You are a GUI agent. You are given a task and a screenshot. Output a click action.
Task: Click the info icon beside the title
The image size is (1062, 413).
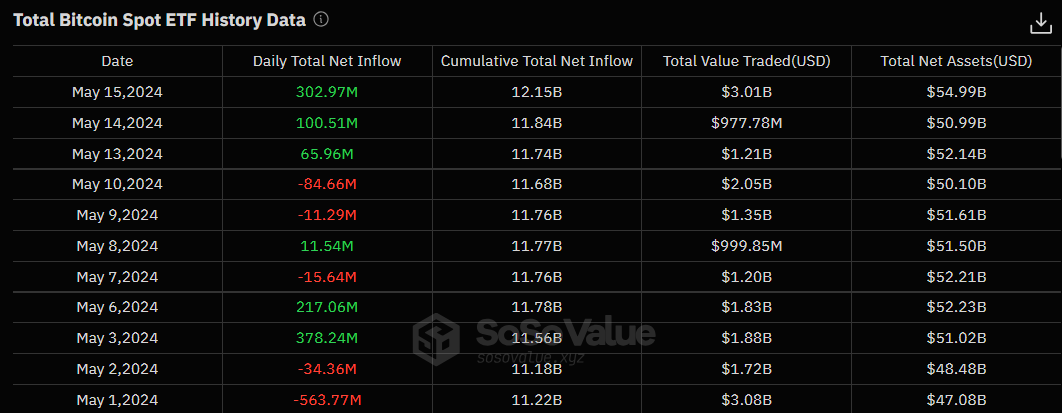click(x=322, y=20)
